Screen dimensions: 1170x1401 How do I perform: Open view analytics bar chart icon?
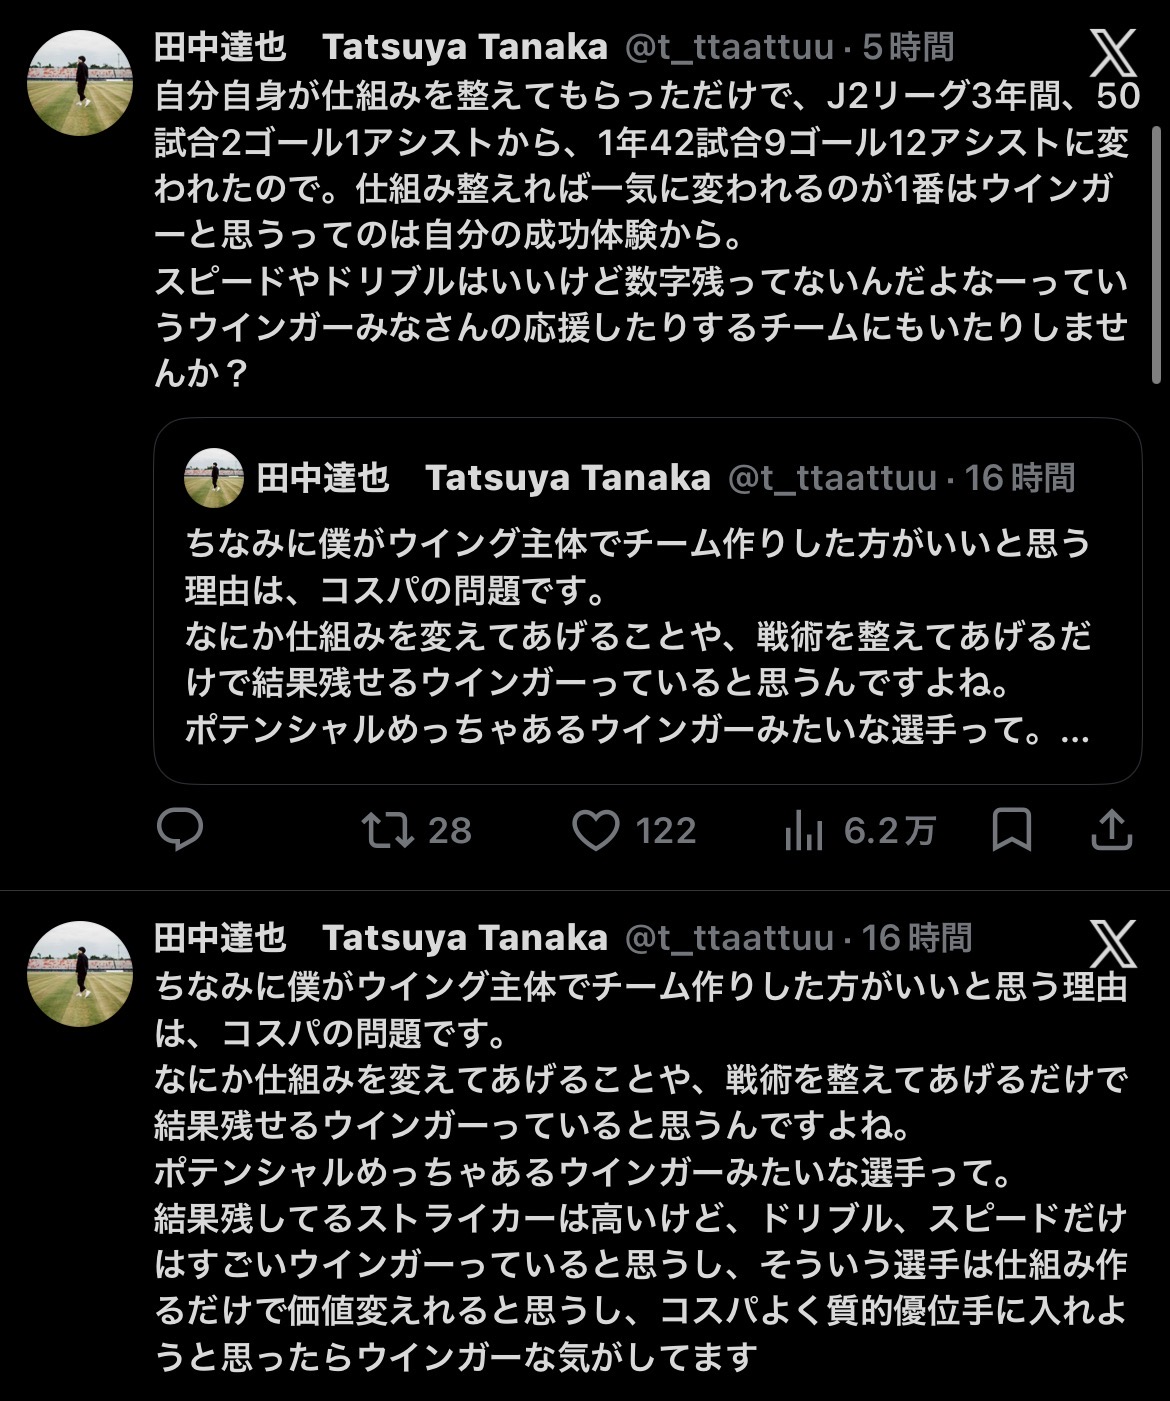click(803, 830)
